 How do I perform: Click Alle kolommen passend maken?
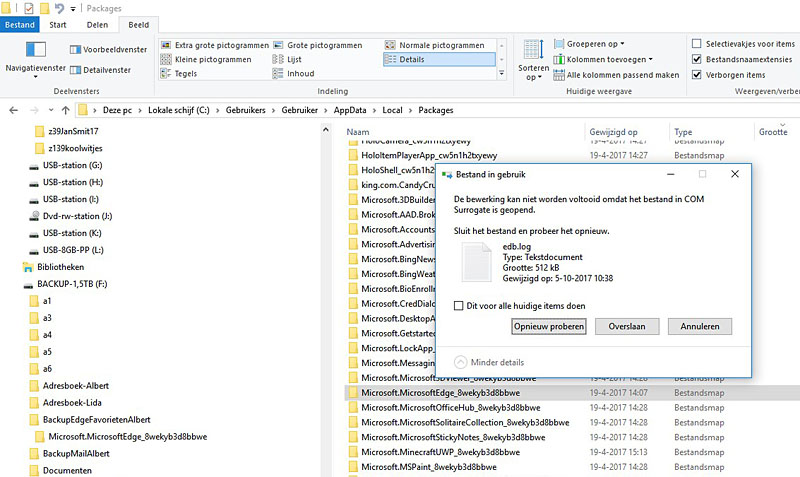point(616,75)
